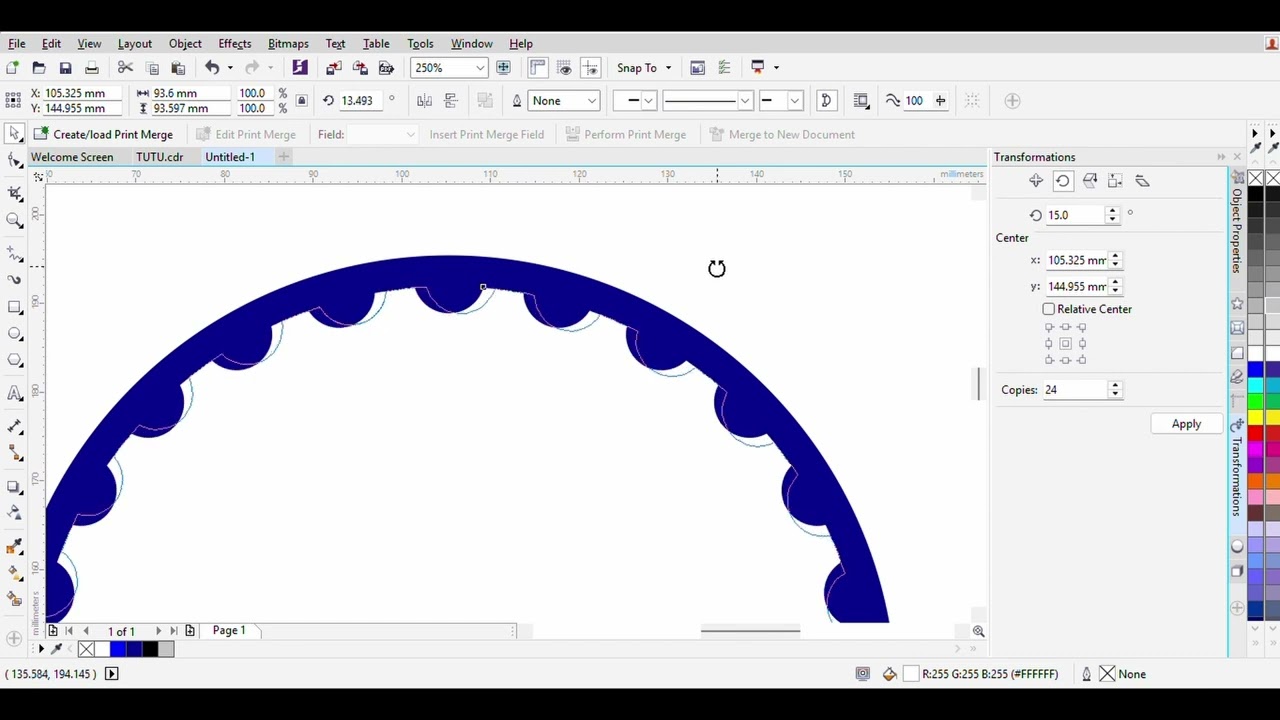Toggle the grid display icon

564,68
